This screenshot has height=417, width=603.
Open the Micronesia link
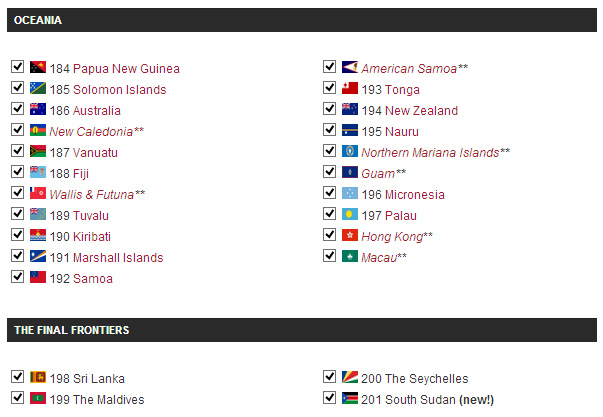tap(415, 195)
